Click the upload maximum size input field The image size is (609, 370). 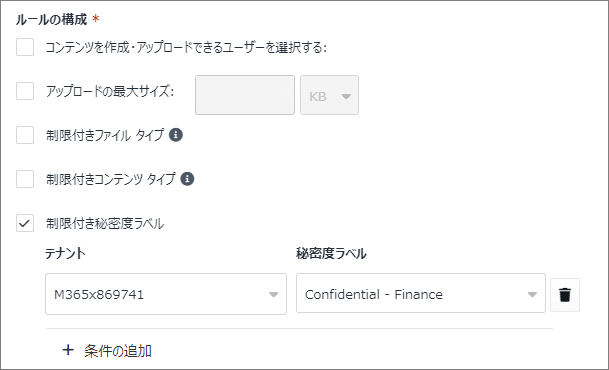pyautogui.click(x=245, y=95)
